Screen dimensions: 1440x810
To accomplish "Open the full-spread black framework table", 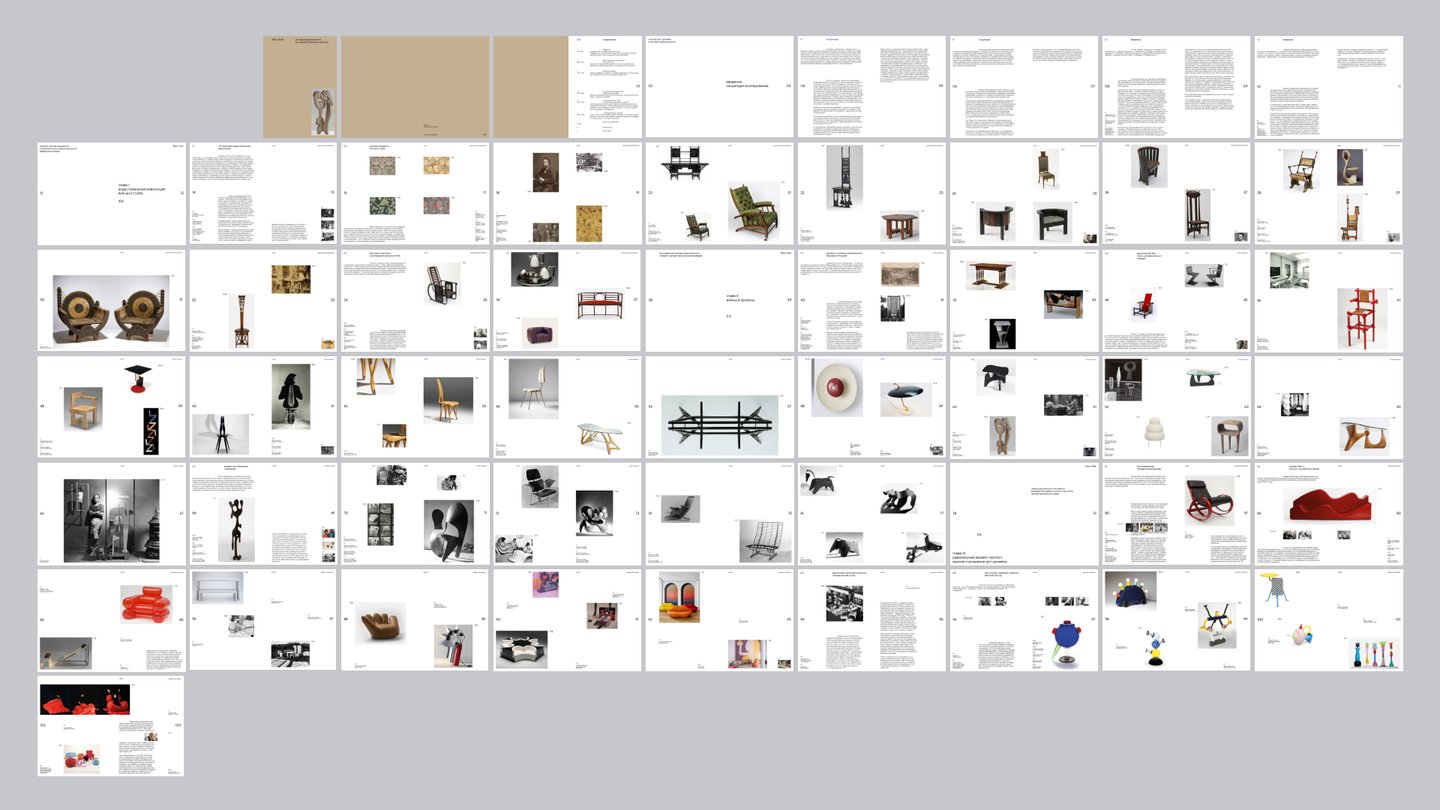I will click(719, 407).
